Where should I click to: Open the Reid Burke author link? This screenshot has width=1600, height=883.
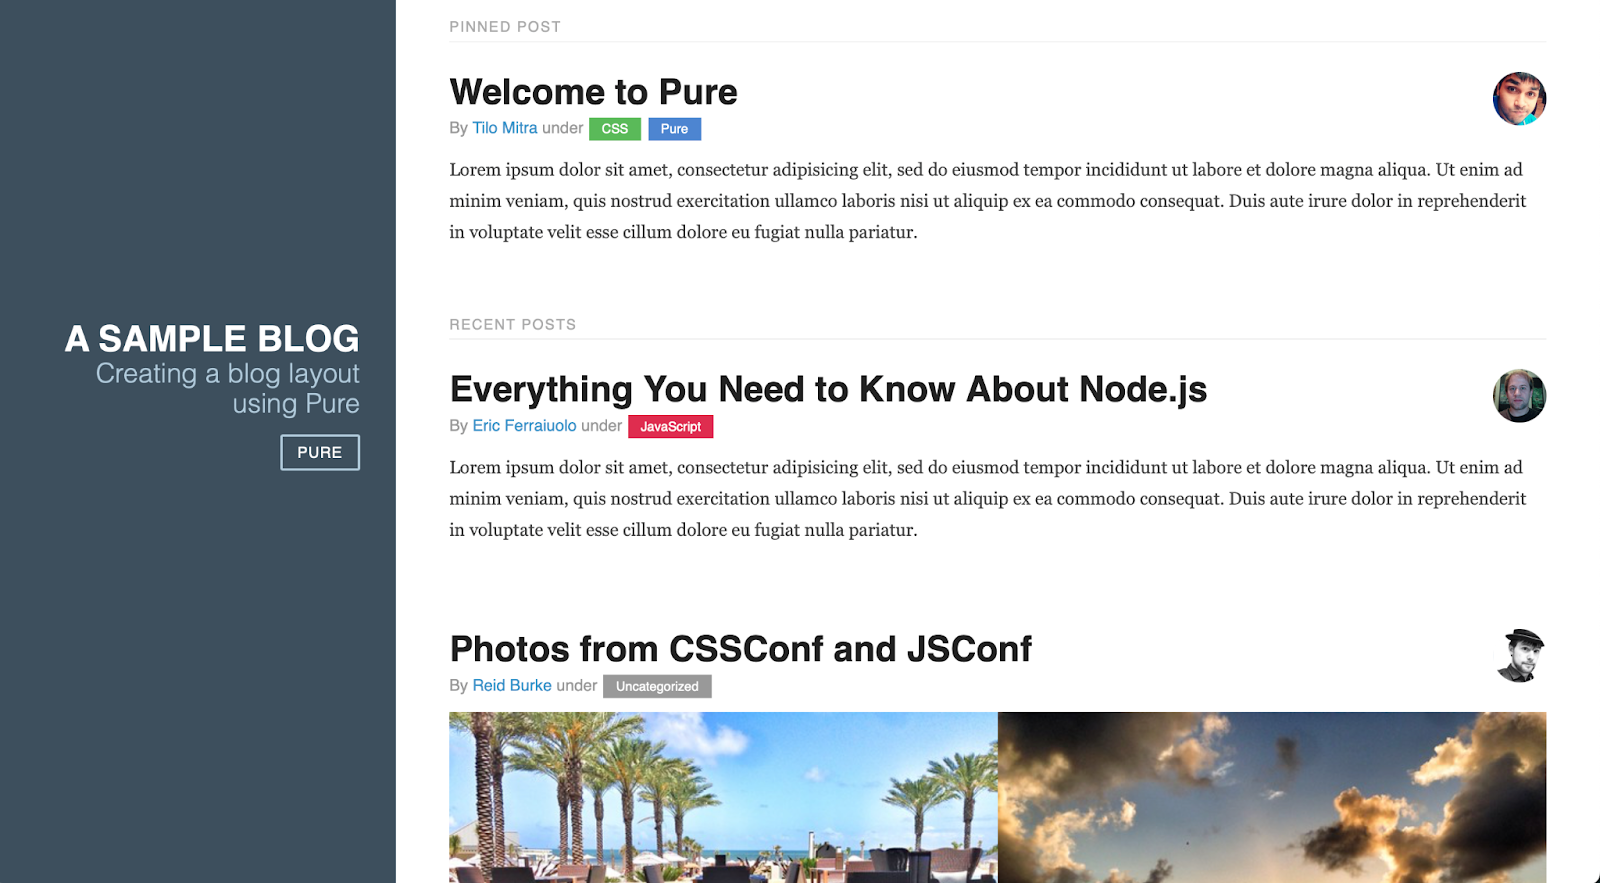[512, 685]
